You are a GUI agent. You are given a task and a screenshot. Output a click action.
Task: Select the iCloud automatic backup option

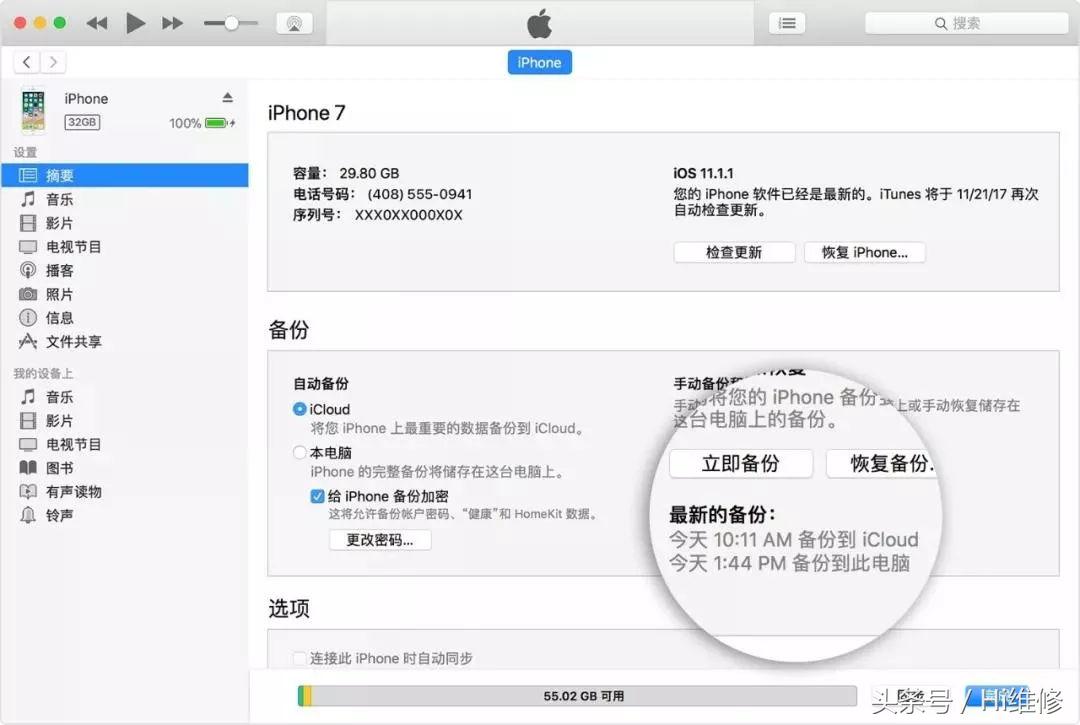tap(302, 409)
